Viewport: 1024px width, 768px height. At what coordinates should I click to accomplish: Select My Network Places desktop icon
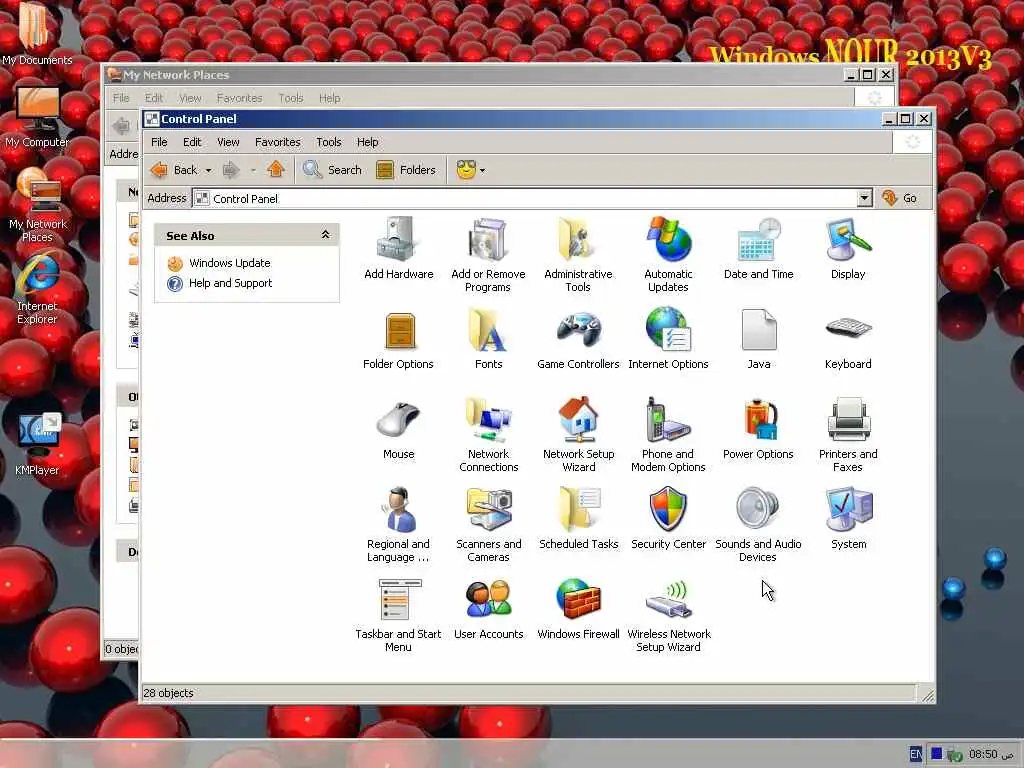(x=37, y=204)
